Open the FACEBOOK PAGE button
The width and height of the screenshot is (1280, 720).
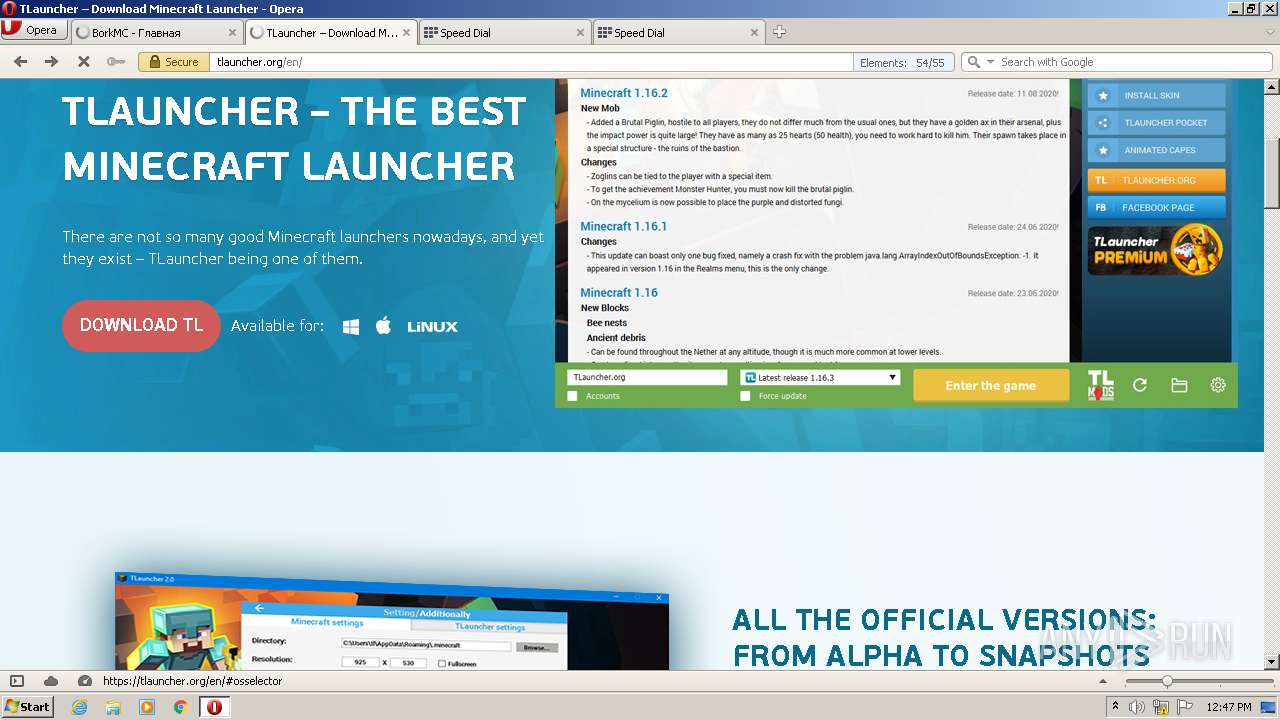tap(1156, 207)
